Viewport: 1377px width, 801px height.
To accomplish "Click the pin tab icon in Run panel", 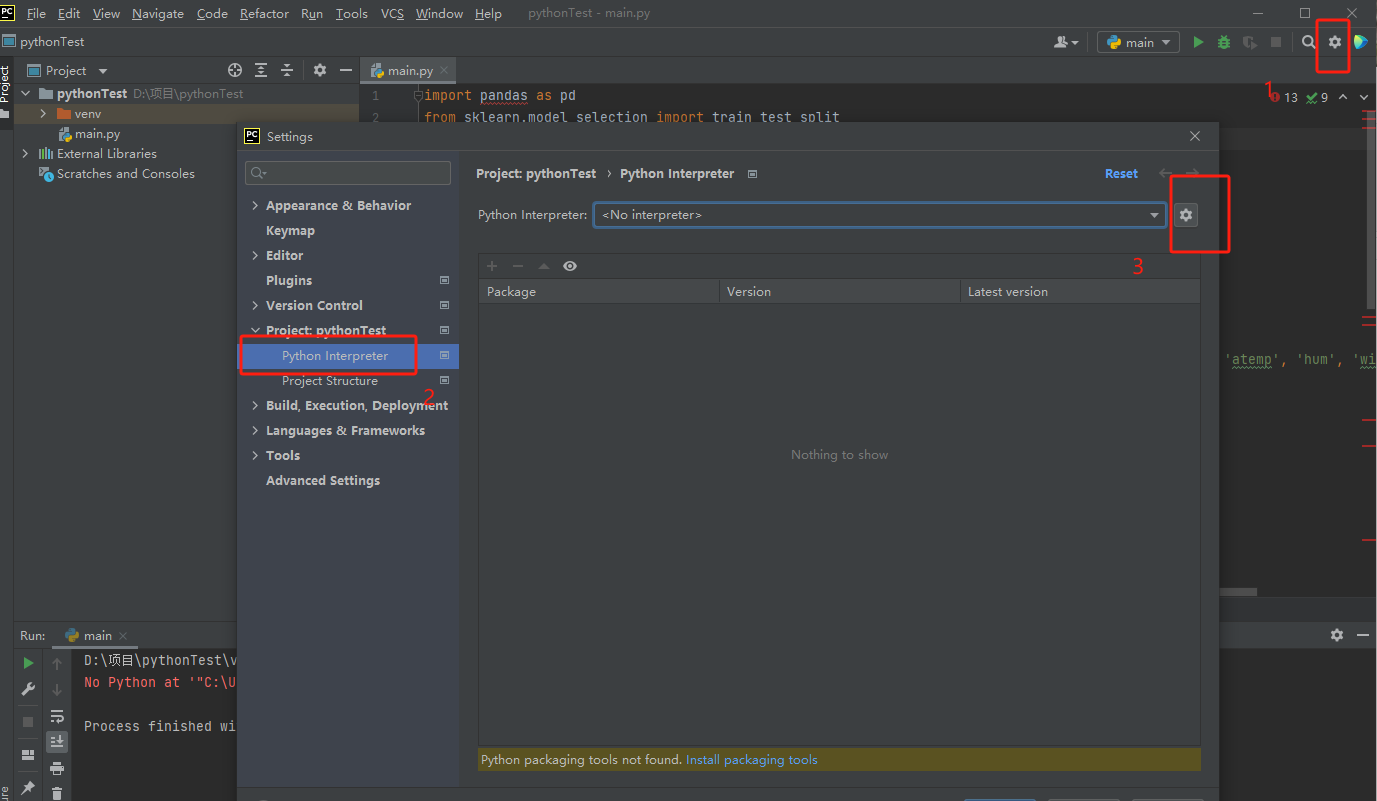I will tap(28, 788).
